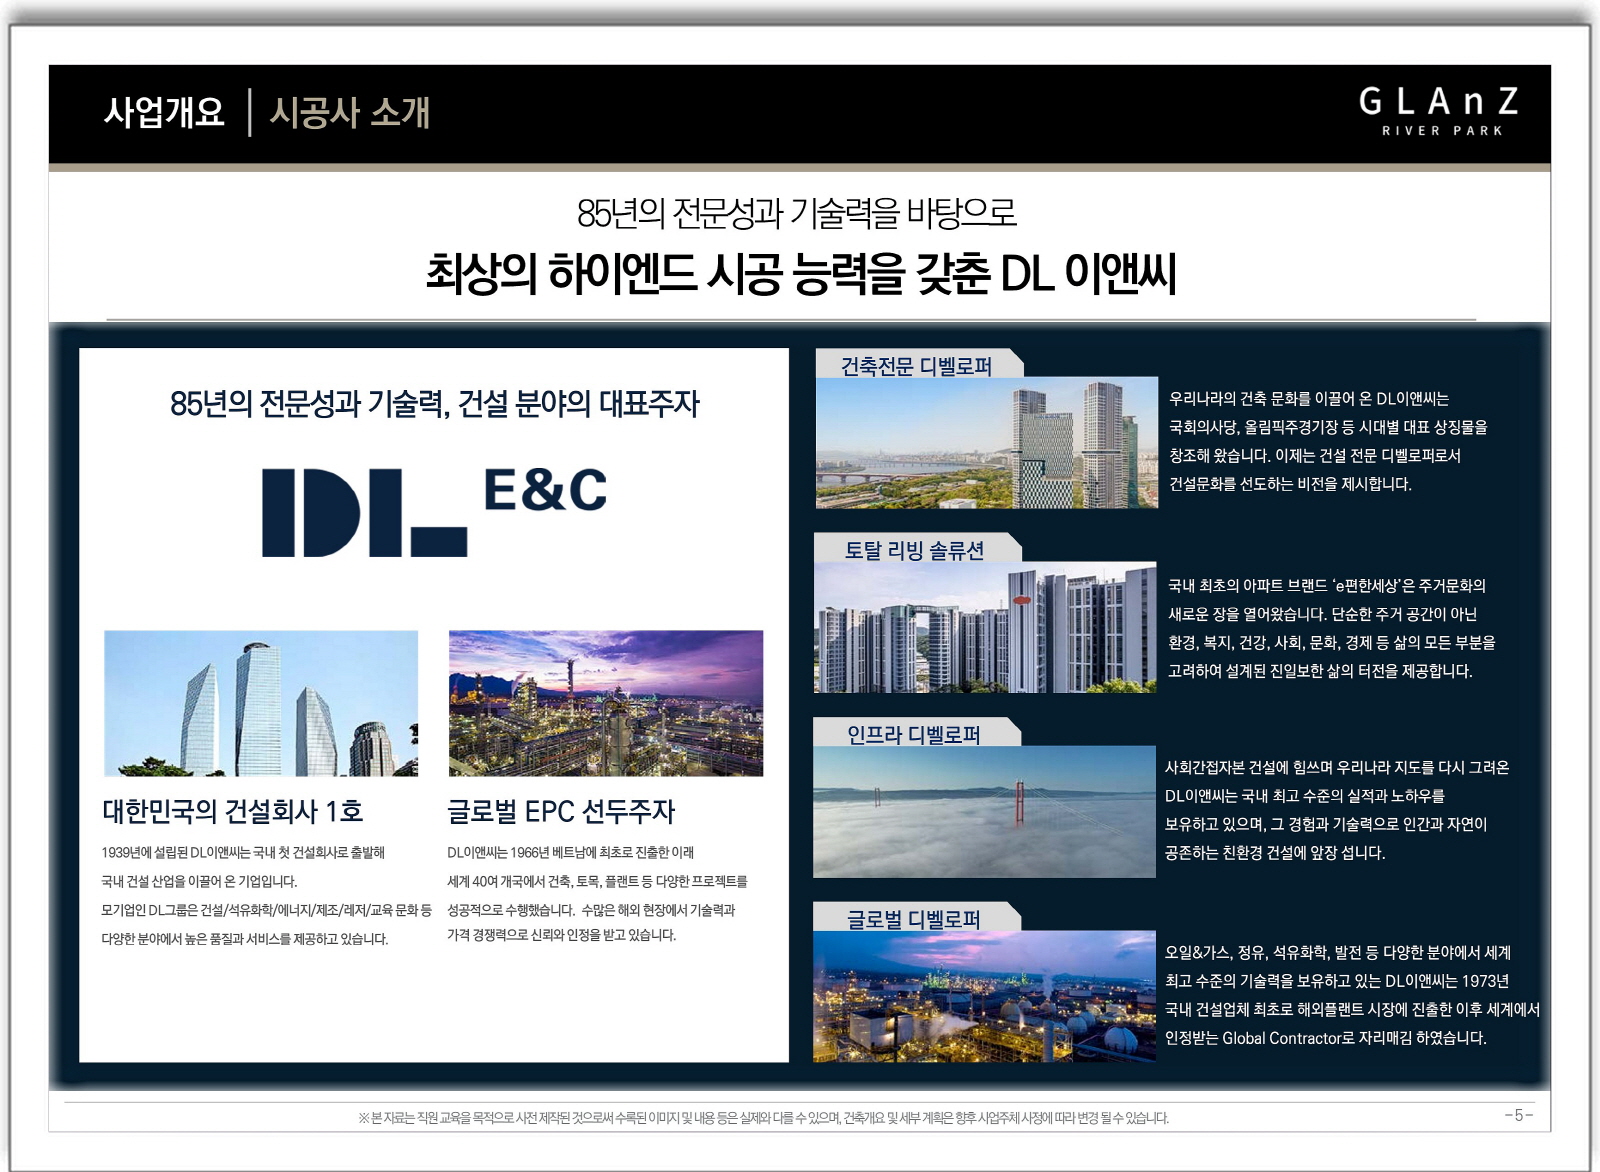Click the heading 85년의 전문성과 기술력, 건설 분야의 대표주자
The image size is (1600, 1172).
point(434,404)
